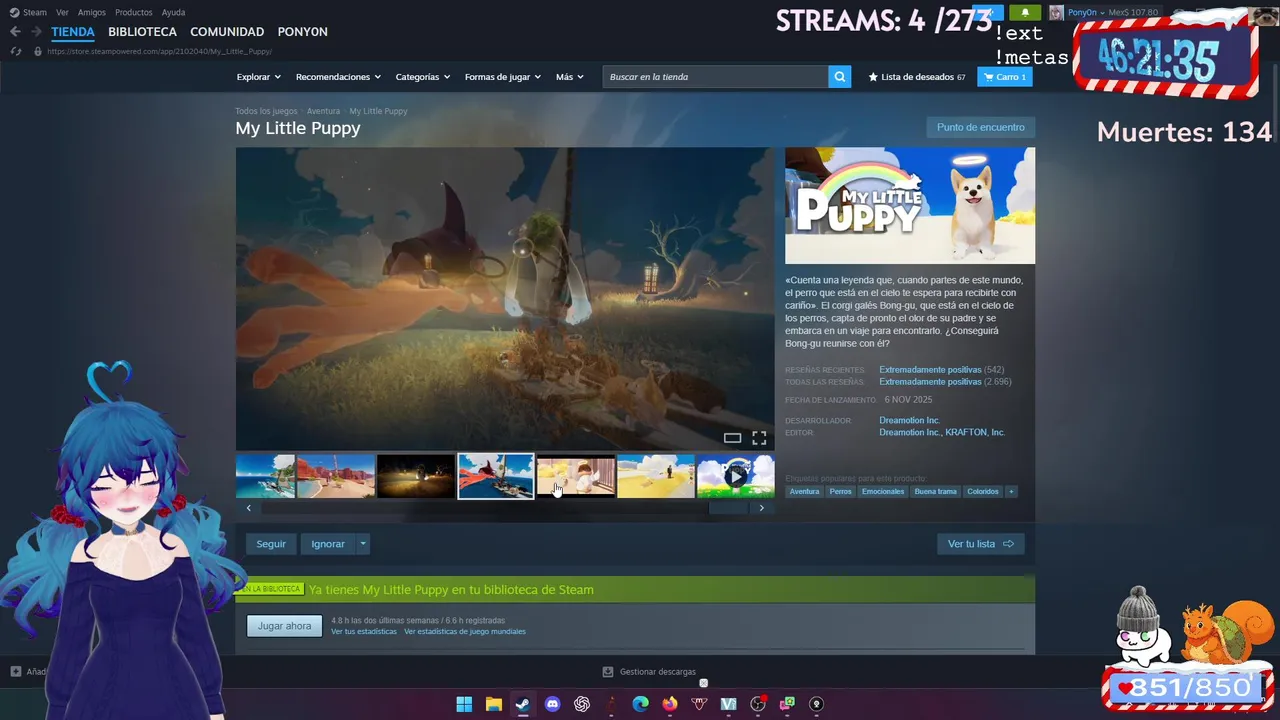Expand the Más dropdown
This screenshot has height=720, width=1280.
pyautogui.click(x=570, y=77)
